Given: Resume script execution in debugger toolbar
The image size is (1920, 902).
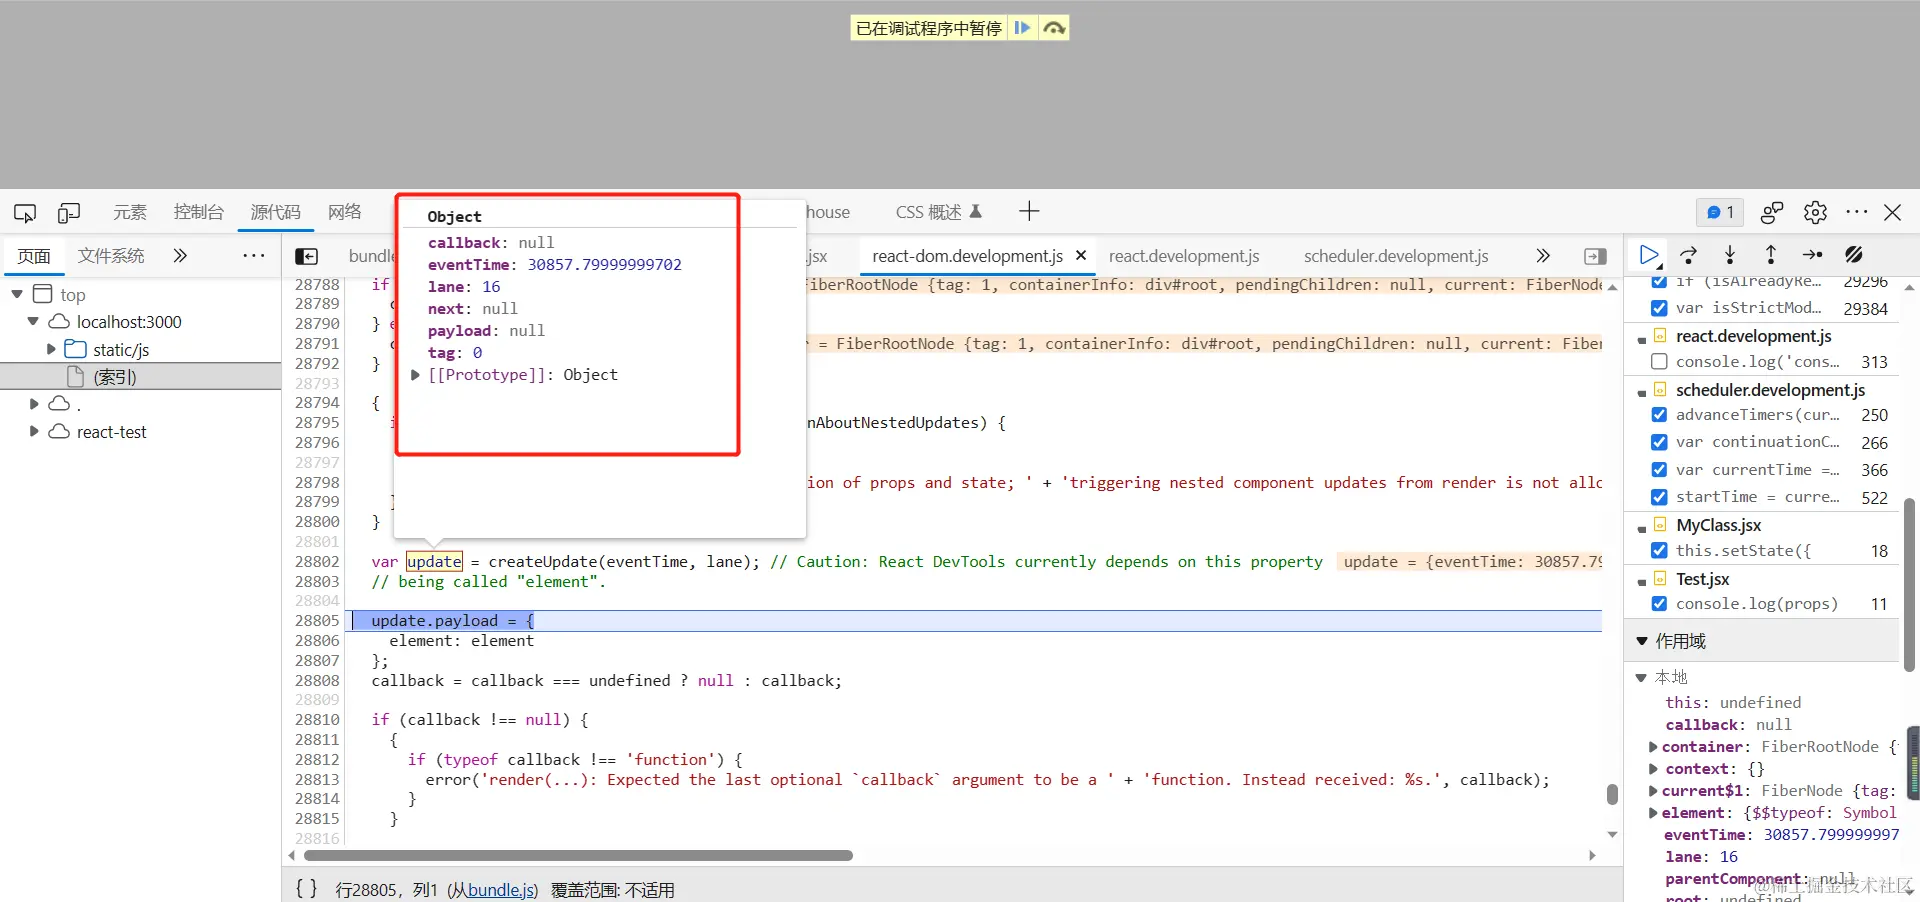Looking at the screenshot, I should tap(1648, 255).
